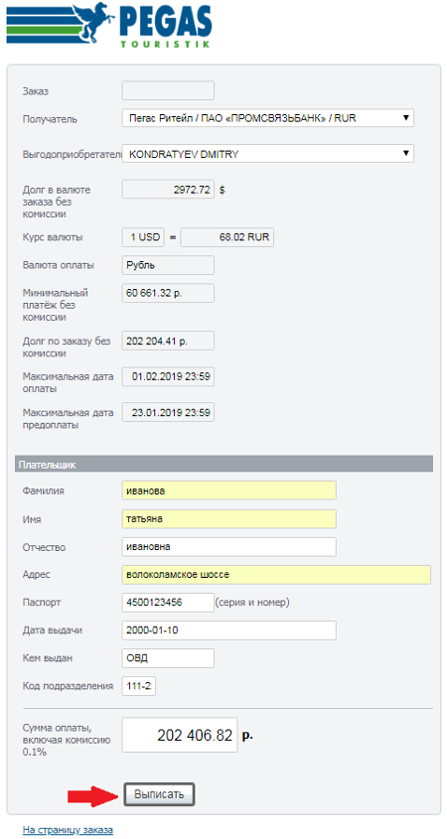Click the Валюта оплаты field showing Рубль
The height and width of the screenshot is (839, 447).
click(x=168, y=265)
